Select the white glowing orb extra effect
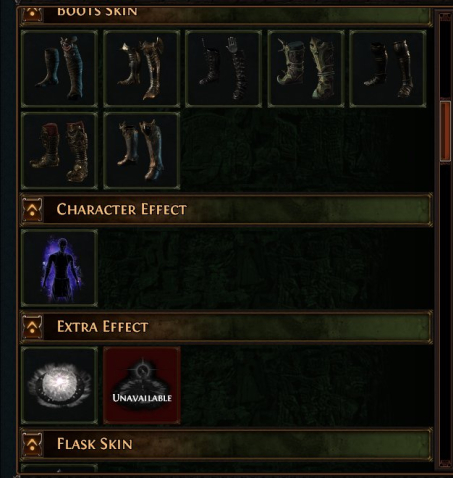Screen dimensions: 453x478 pyautogui.click(x=60, y=385)
